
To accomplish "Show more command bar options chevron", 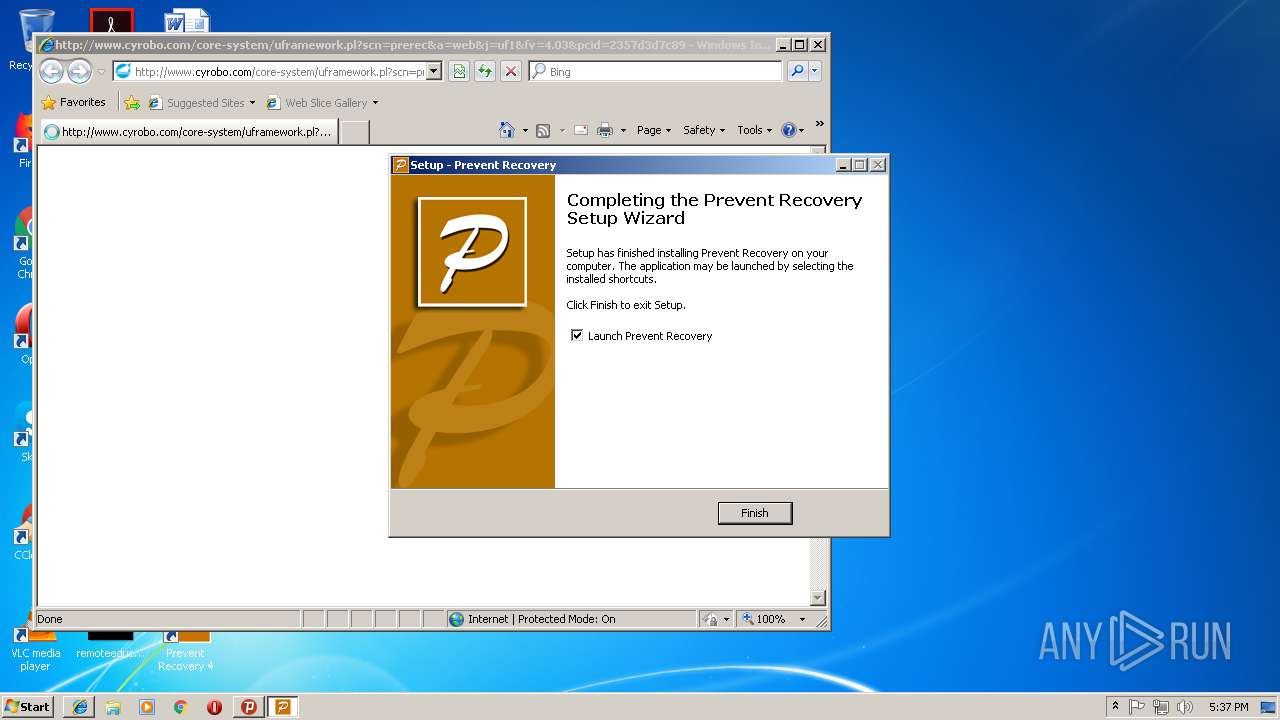I will (x=819, y=124).
